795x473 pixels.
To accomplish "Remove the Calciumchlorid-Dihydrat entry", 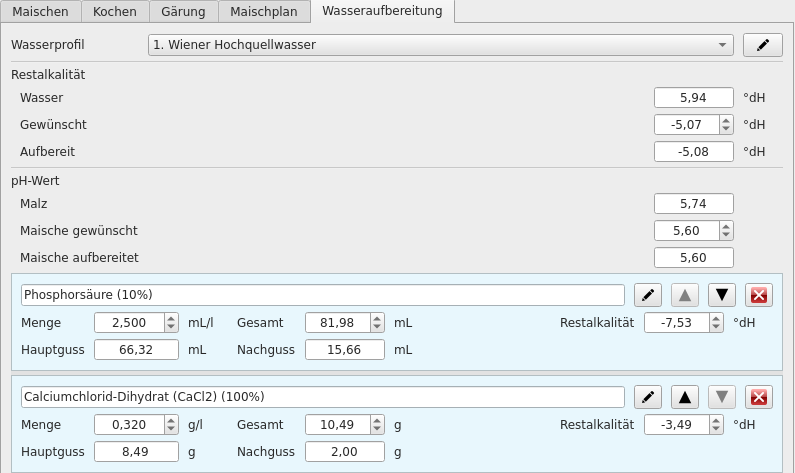I will pos(759,397).
